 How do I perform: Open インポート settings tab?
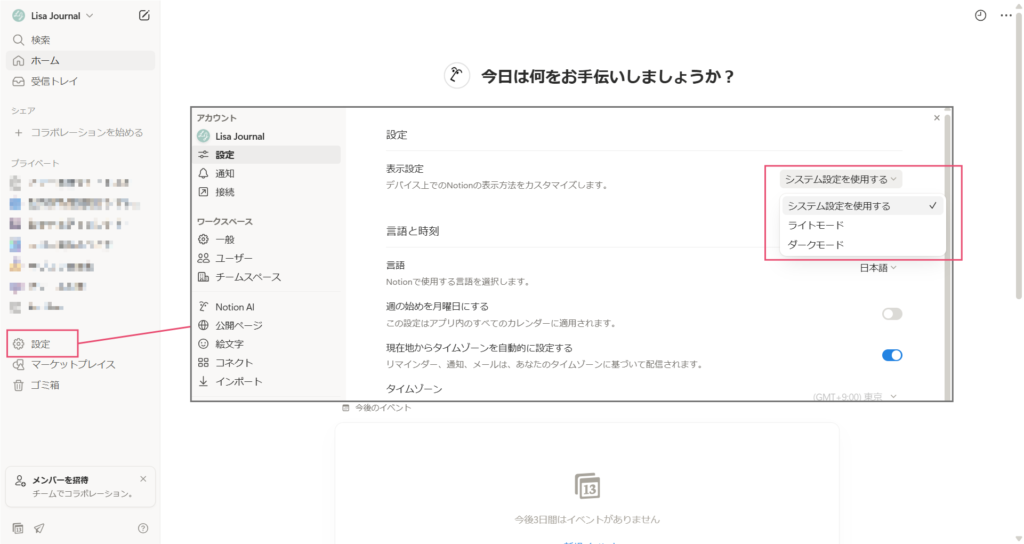pyautogui.click(x=268, y=381)
